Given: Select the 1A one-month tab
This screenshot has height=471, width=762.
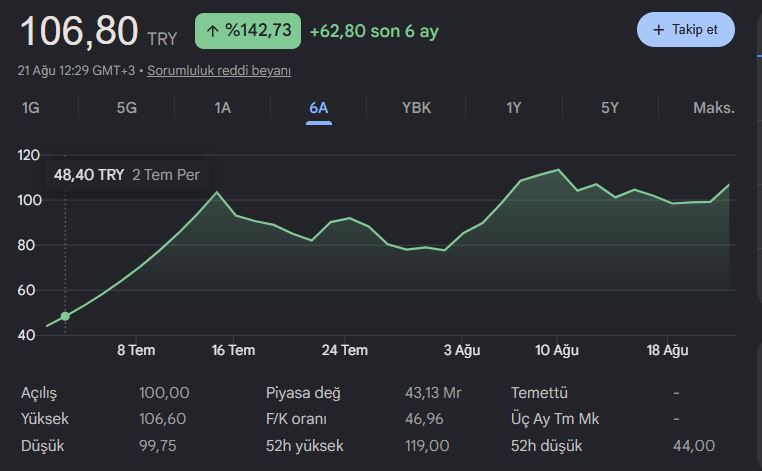Looking at the screenshot, I should click(223, 107).
